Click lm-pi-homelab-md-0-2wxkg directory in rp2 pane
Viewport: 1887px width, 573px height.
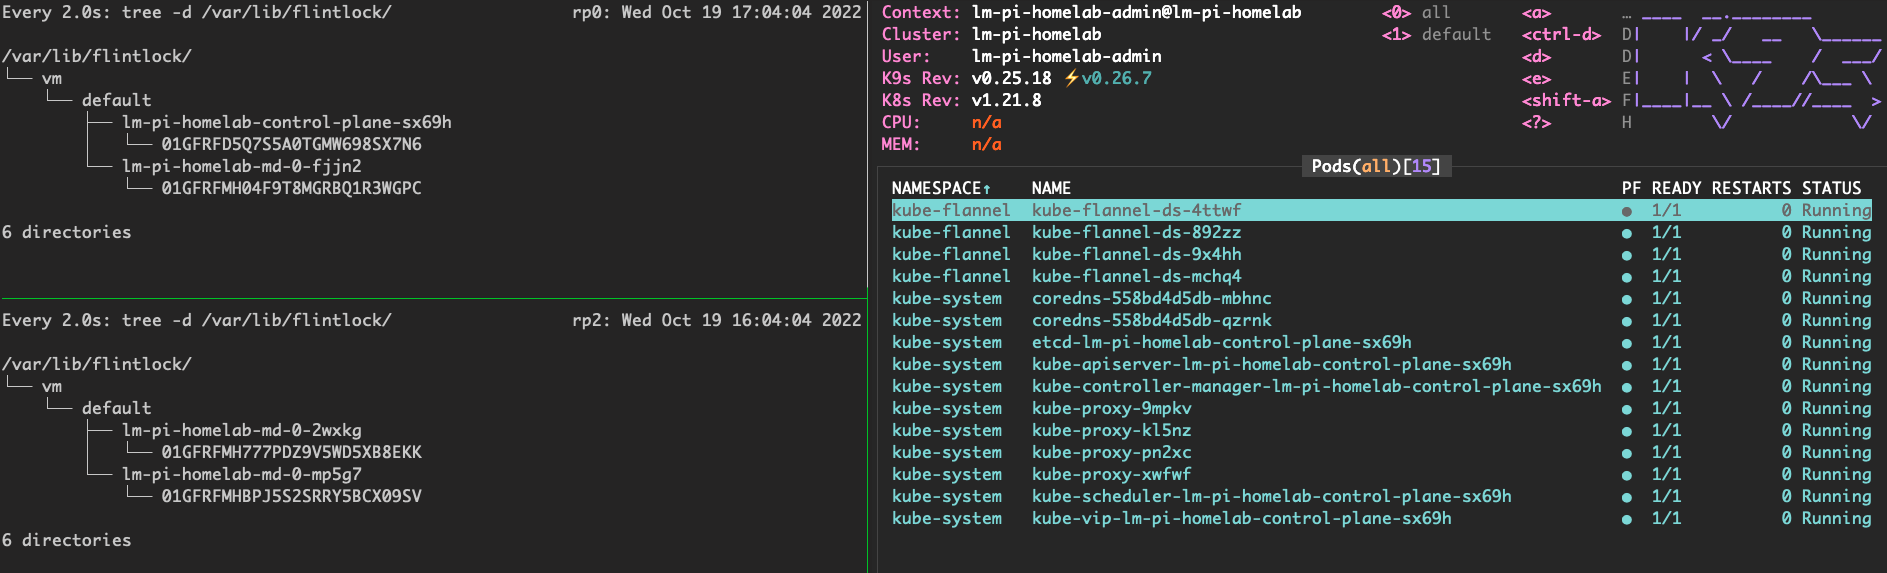[x=242, y=430]
